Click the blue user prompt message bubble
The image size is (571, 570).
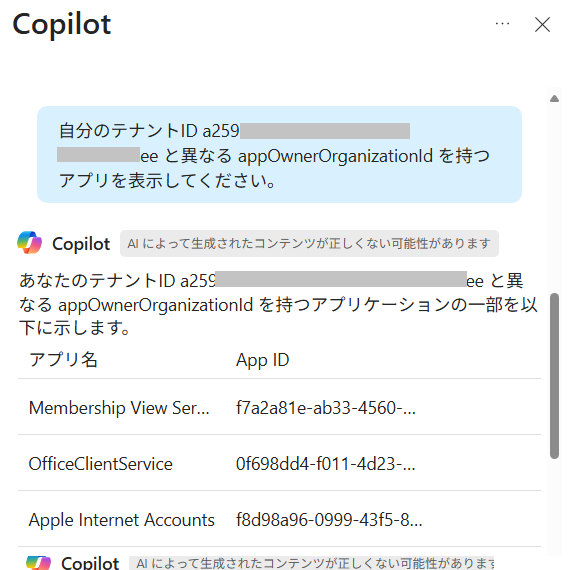click(279, 154)
